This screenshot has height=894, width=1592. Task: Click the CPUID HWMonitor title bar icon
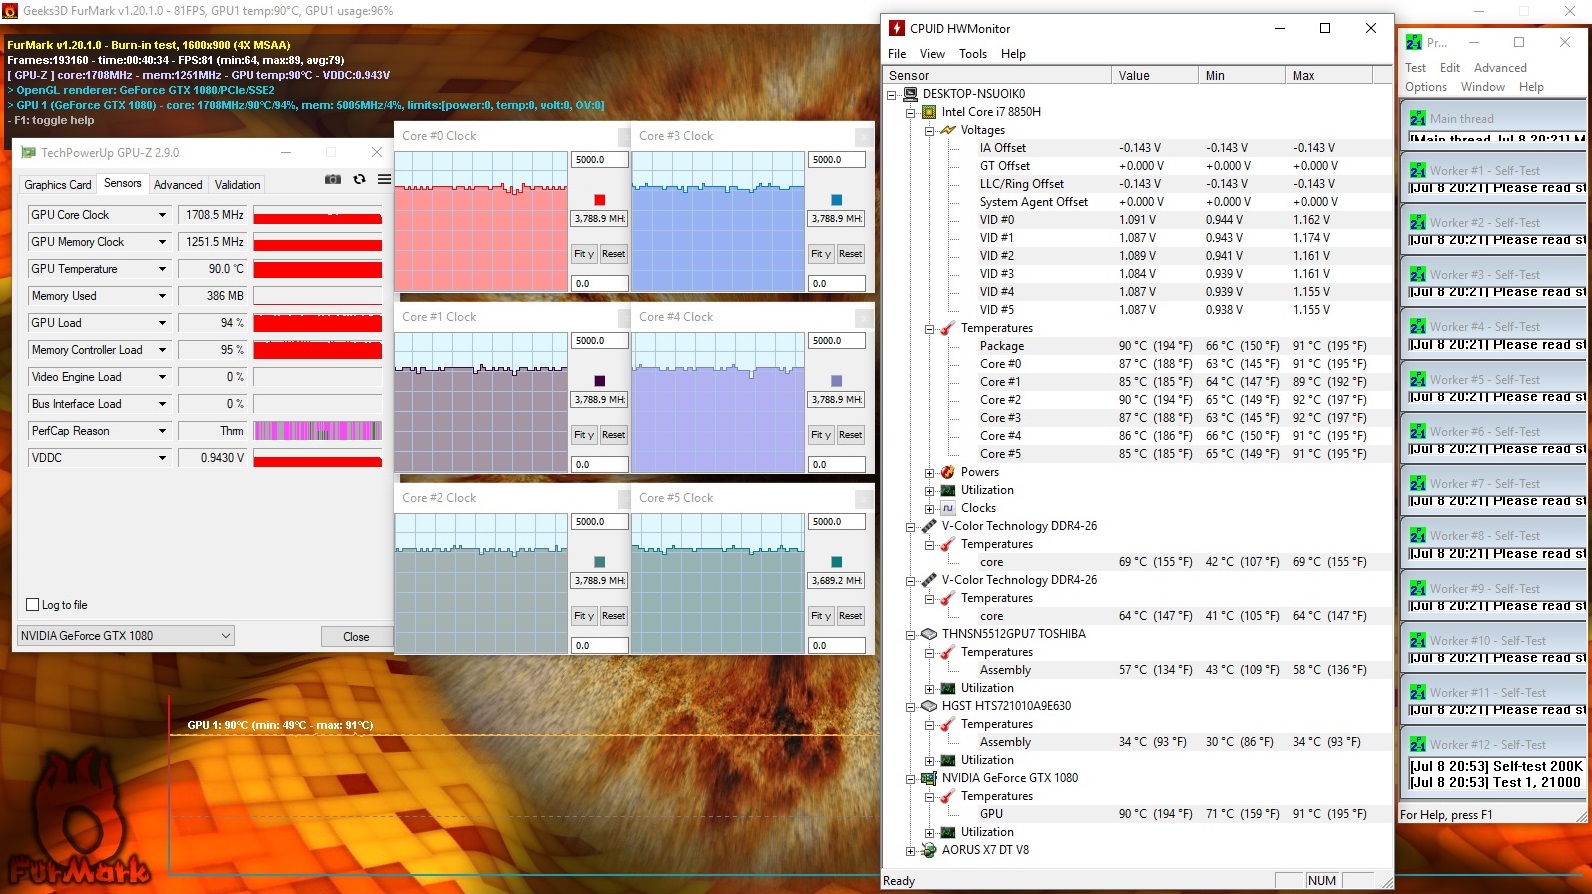(897, 28)
